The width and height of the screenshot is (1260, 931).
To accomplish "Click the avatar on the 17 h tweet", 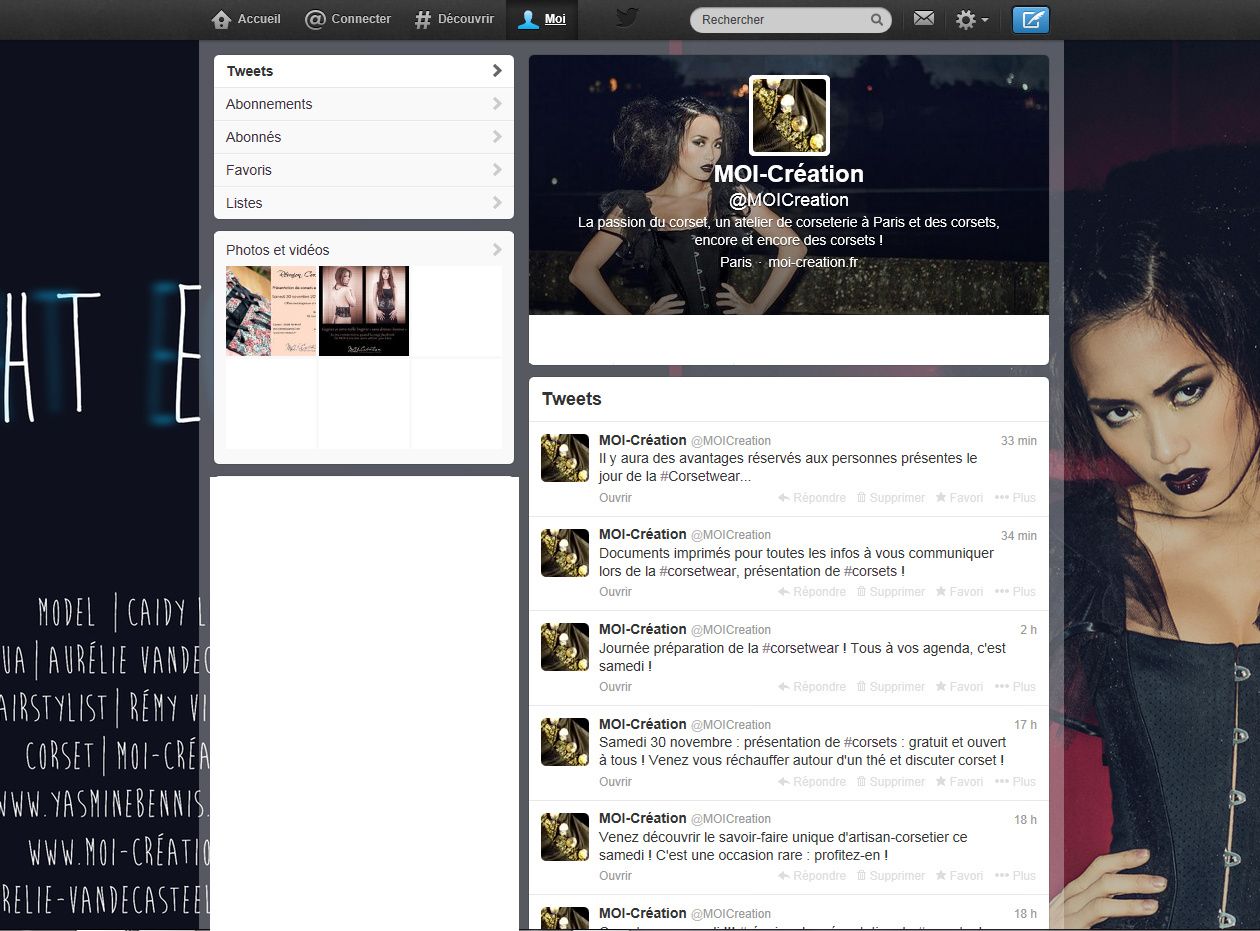I will [565, 742].
